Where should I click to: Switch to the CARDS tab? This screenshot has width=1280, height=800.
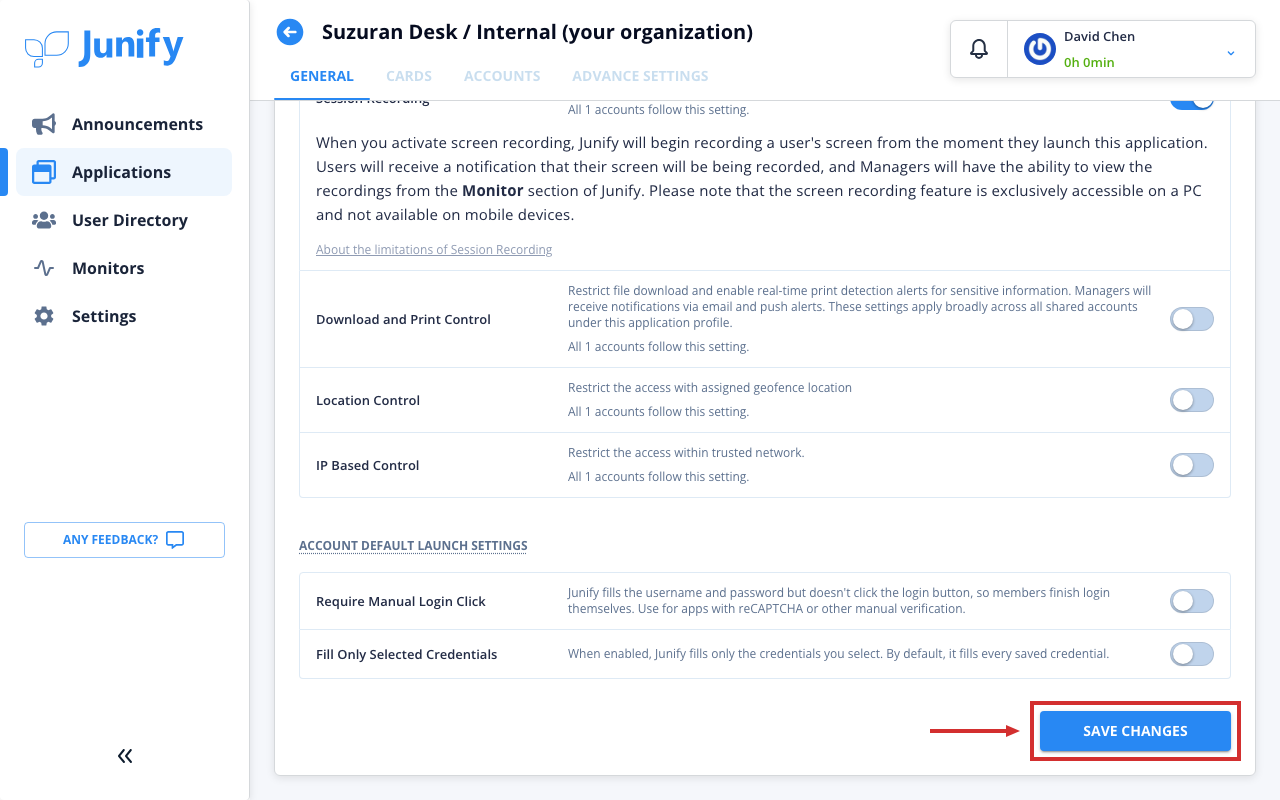[409, 76]
